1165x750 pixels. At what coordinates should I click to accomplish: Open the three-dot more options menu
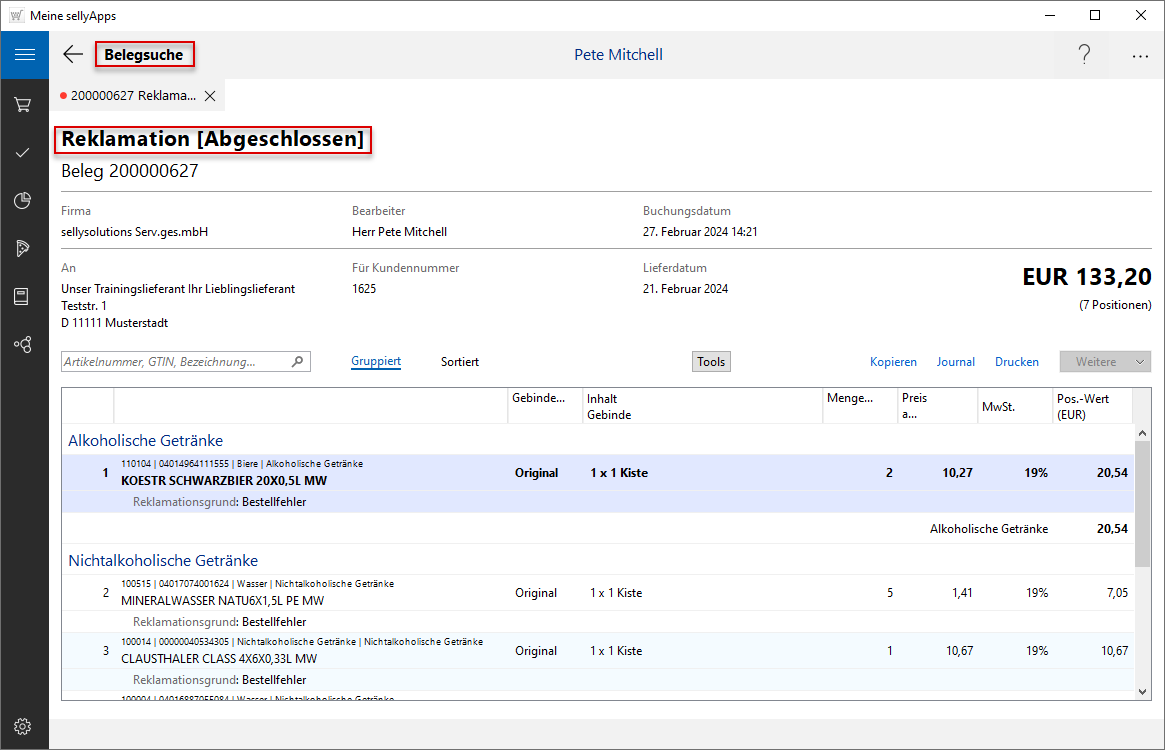click(1140, 56)
